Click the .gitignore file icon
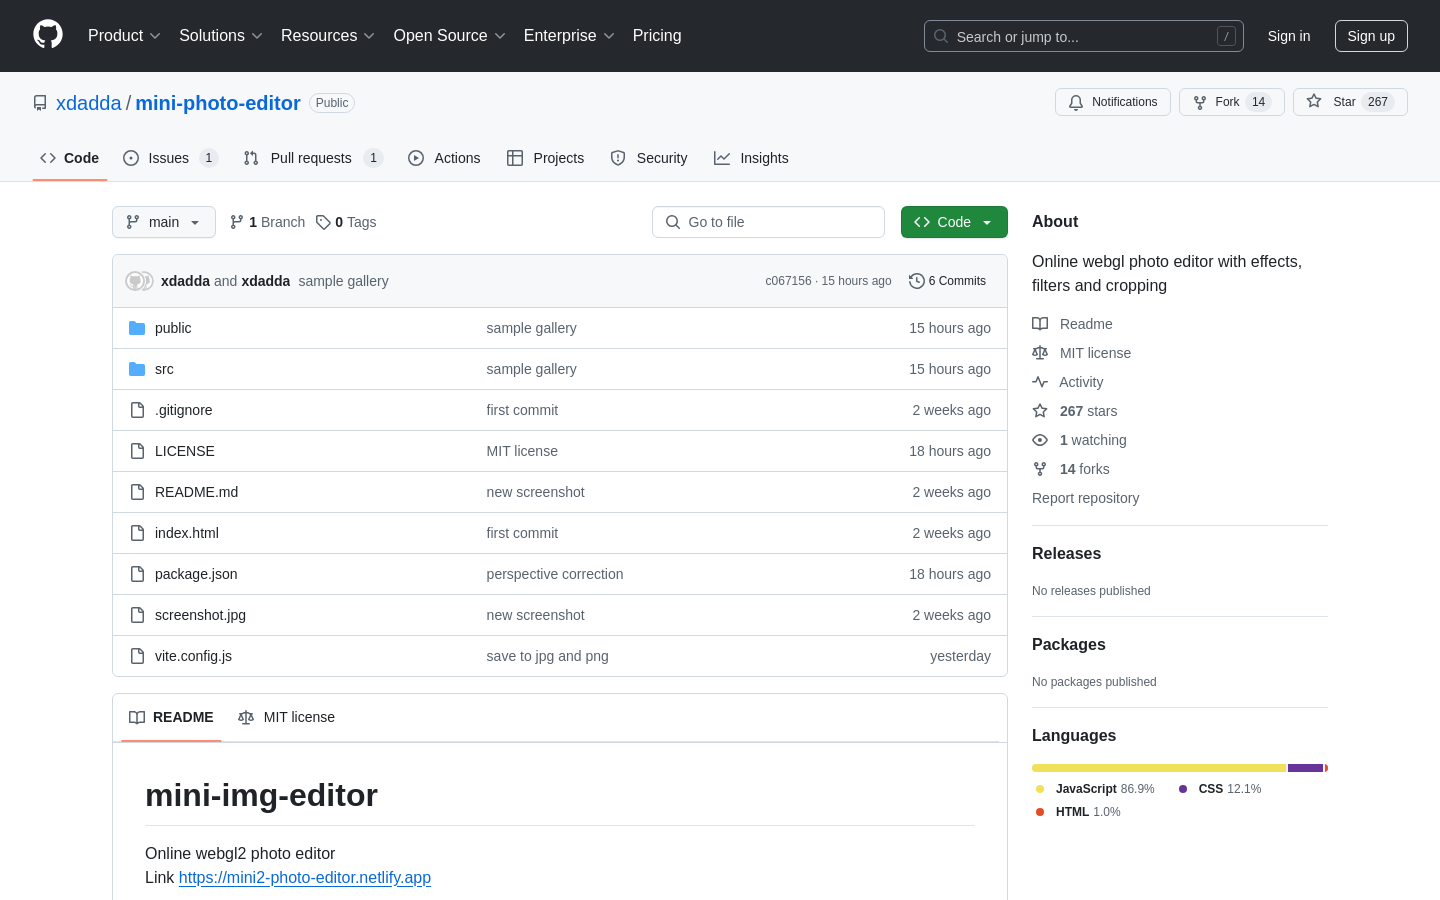The image size is (1440, 900). click(x=137, y=410)
